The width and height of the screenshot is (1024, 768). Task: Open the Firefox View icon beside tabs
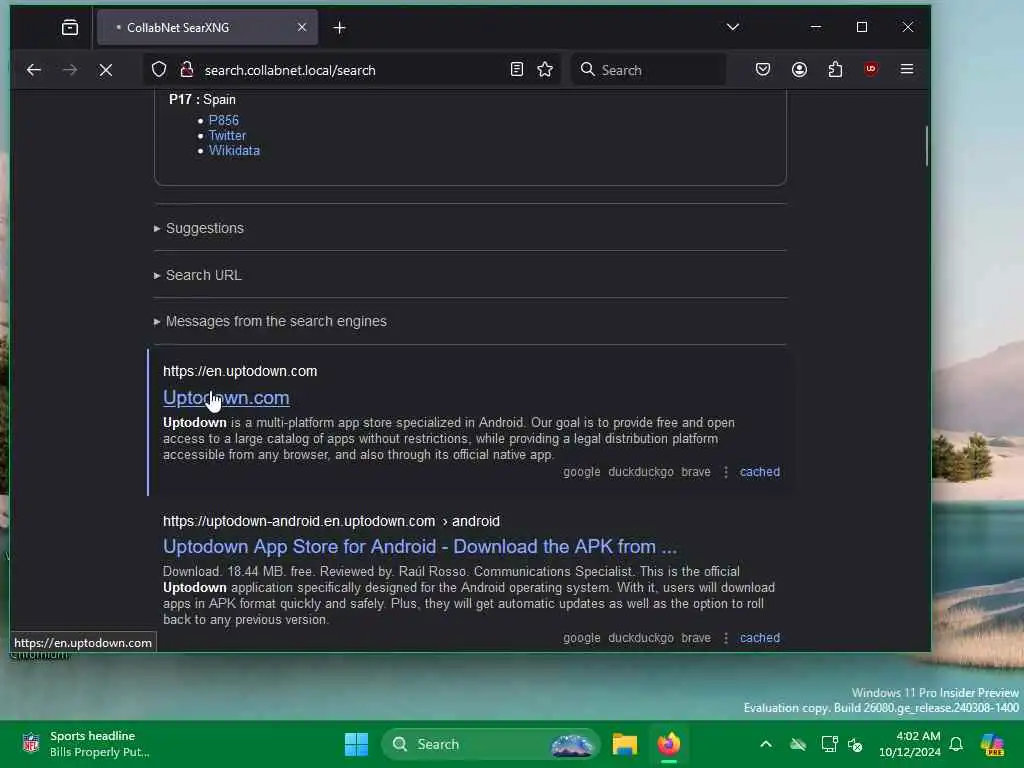[x=70, y=27]
